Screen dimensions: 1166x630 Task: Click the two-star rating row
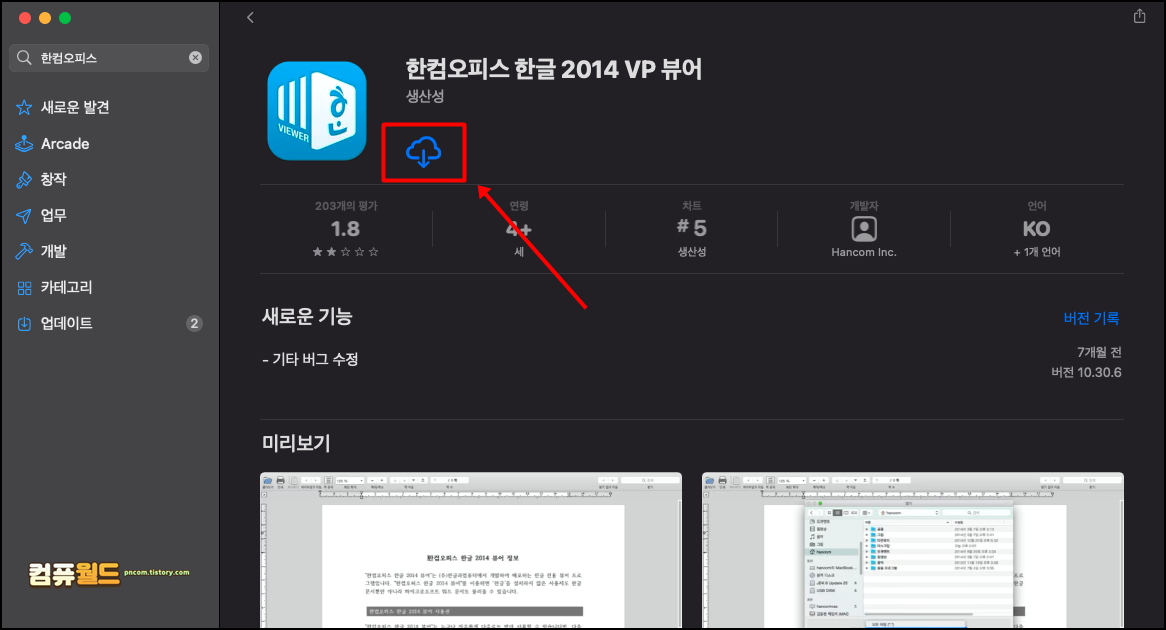pos(345,252)
